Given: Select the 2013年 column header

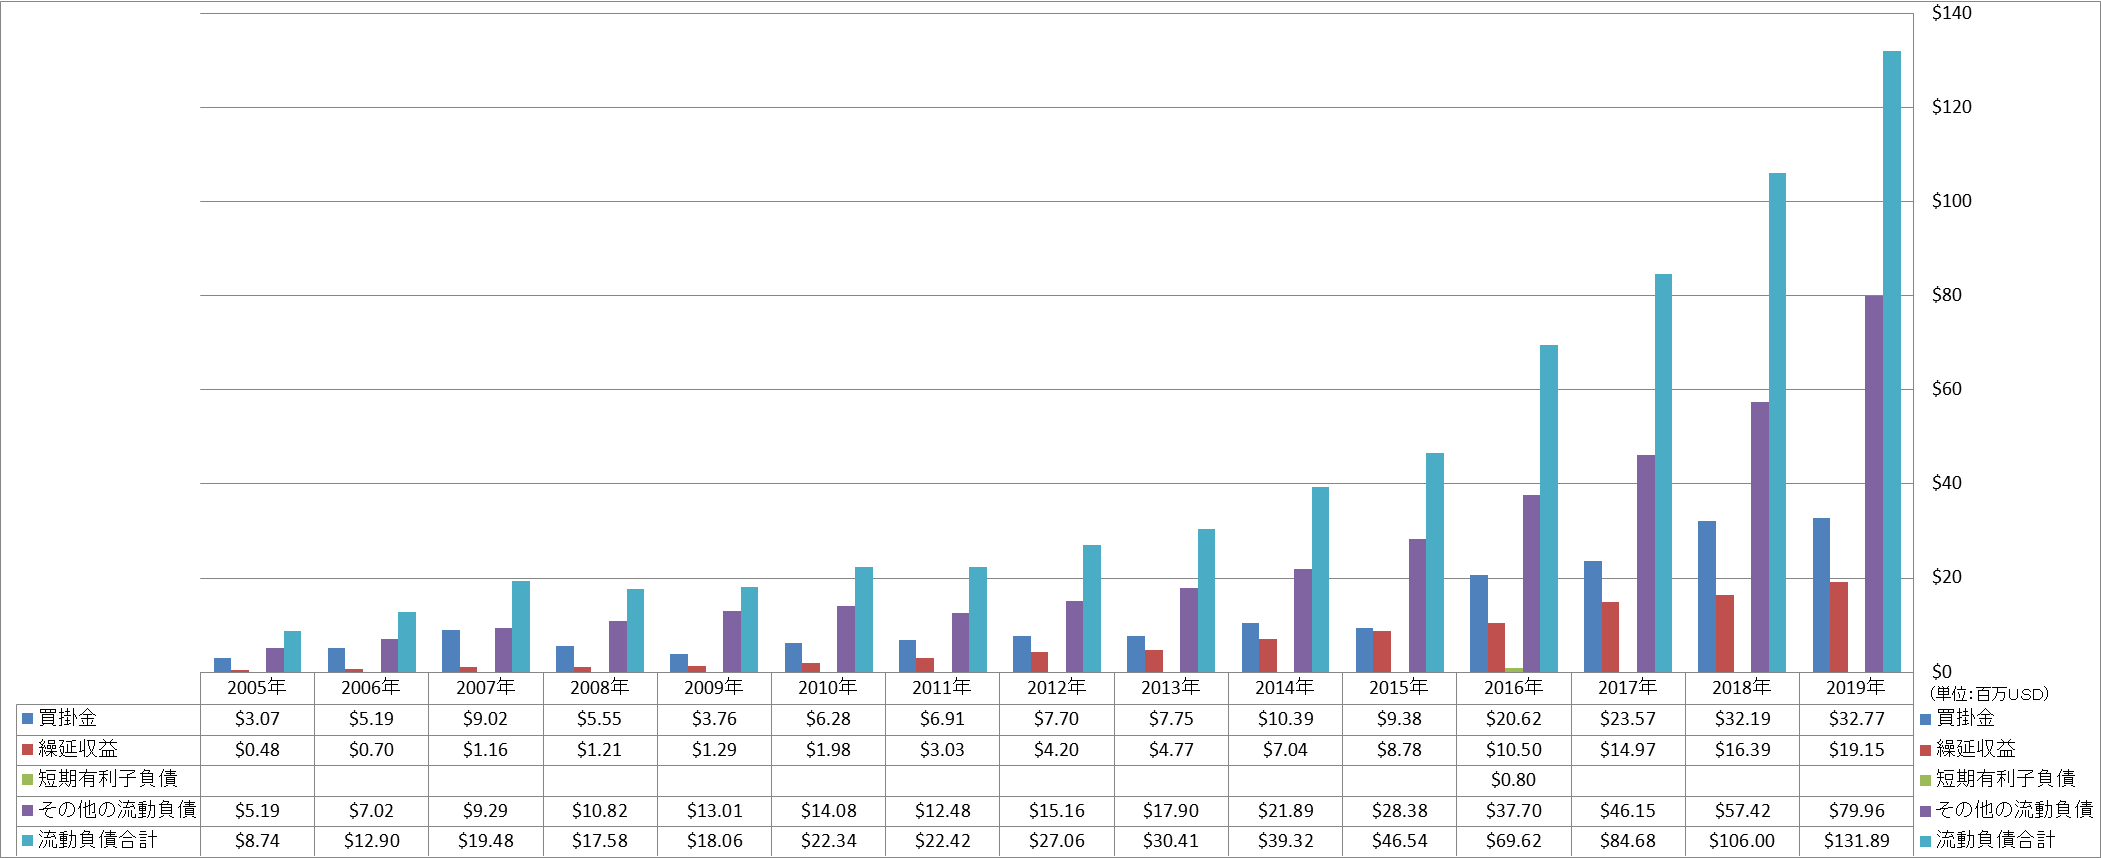Looking at the screenshot, I should coord(1171,688).
